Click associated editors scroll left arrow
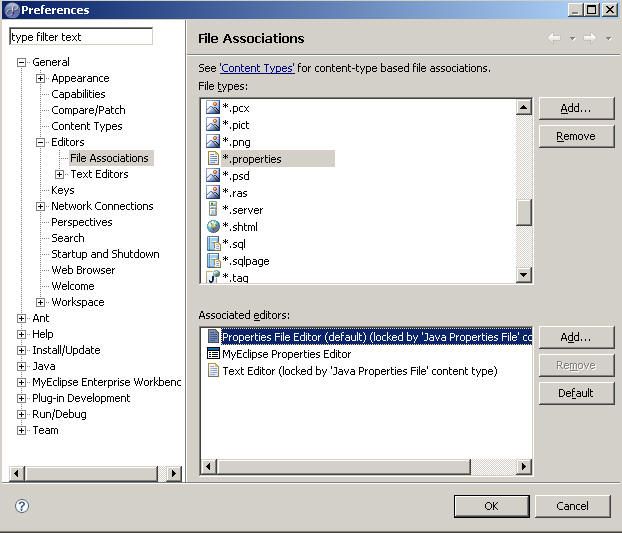Image resolution: width=622 pixels, height=533 pixels. [209, 466]
